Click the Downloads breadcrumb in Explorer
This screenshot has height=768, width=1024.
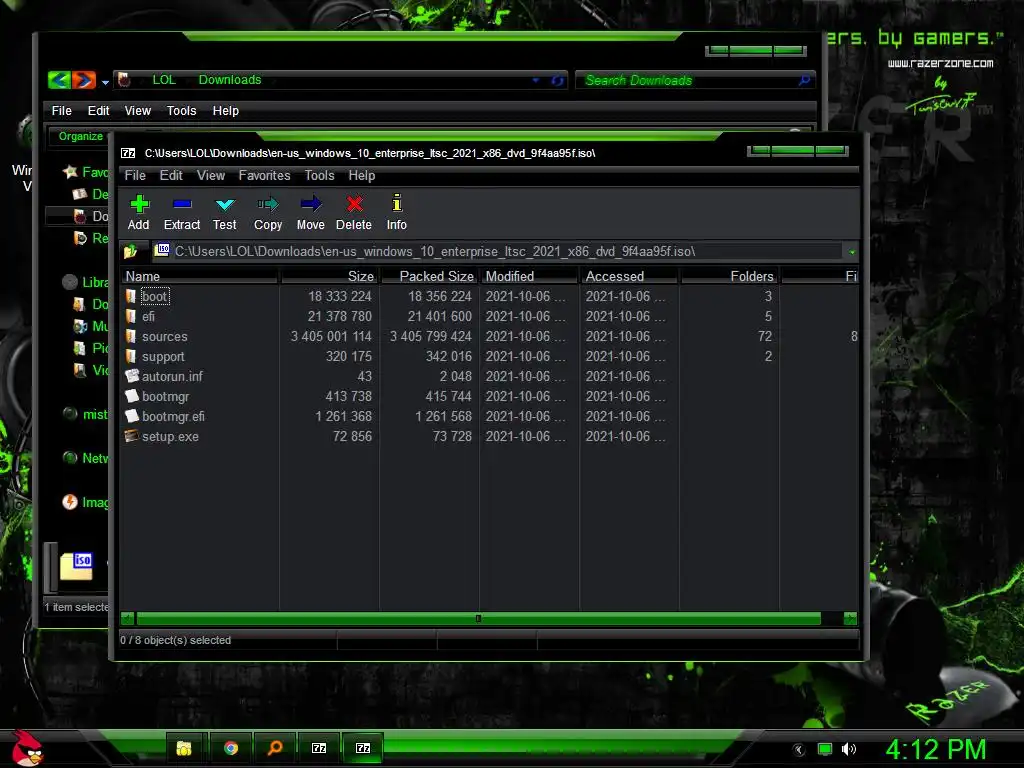(230, 80)
